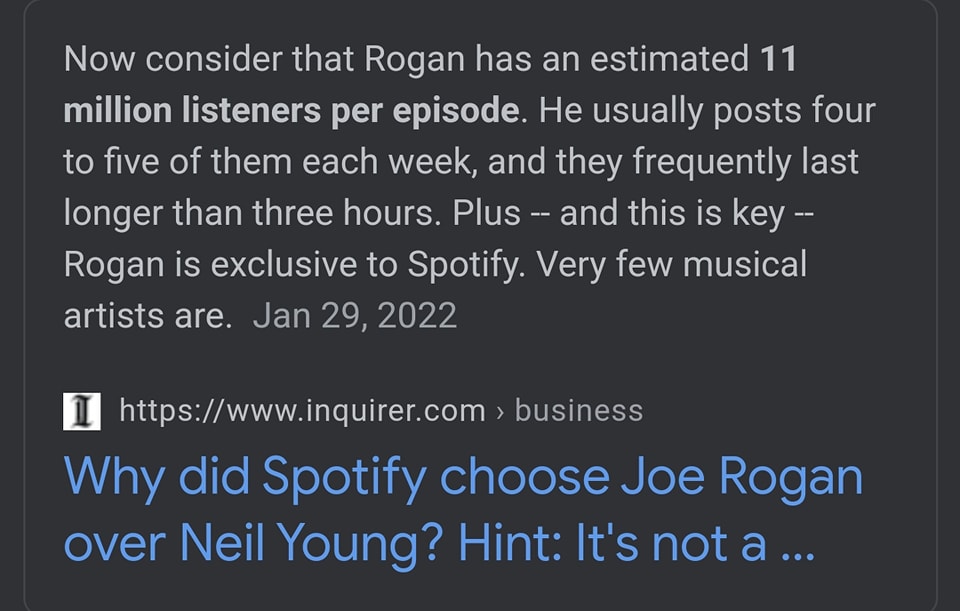The image size is (960, 611).
Task: Click the breadcrumb arrow separator after inquirer.com
Action: [x=500, y=412]
